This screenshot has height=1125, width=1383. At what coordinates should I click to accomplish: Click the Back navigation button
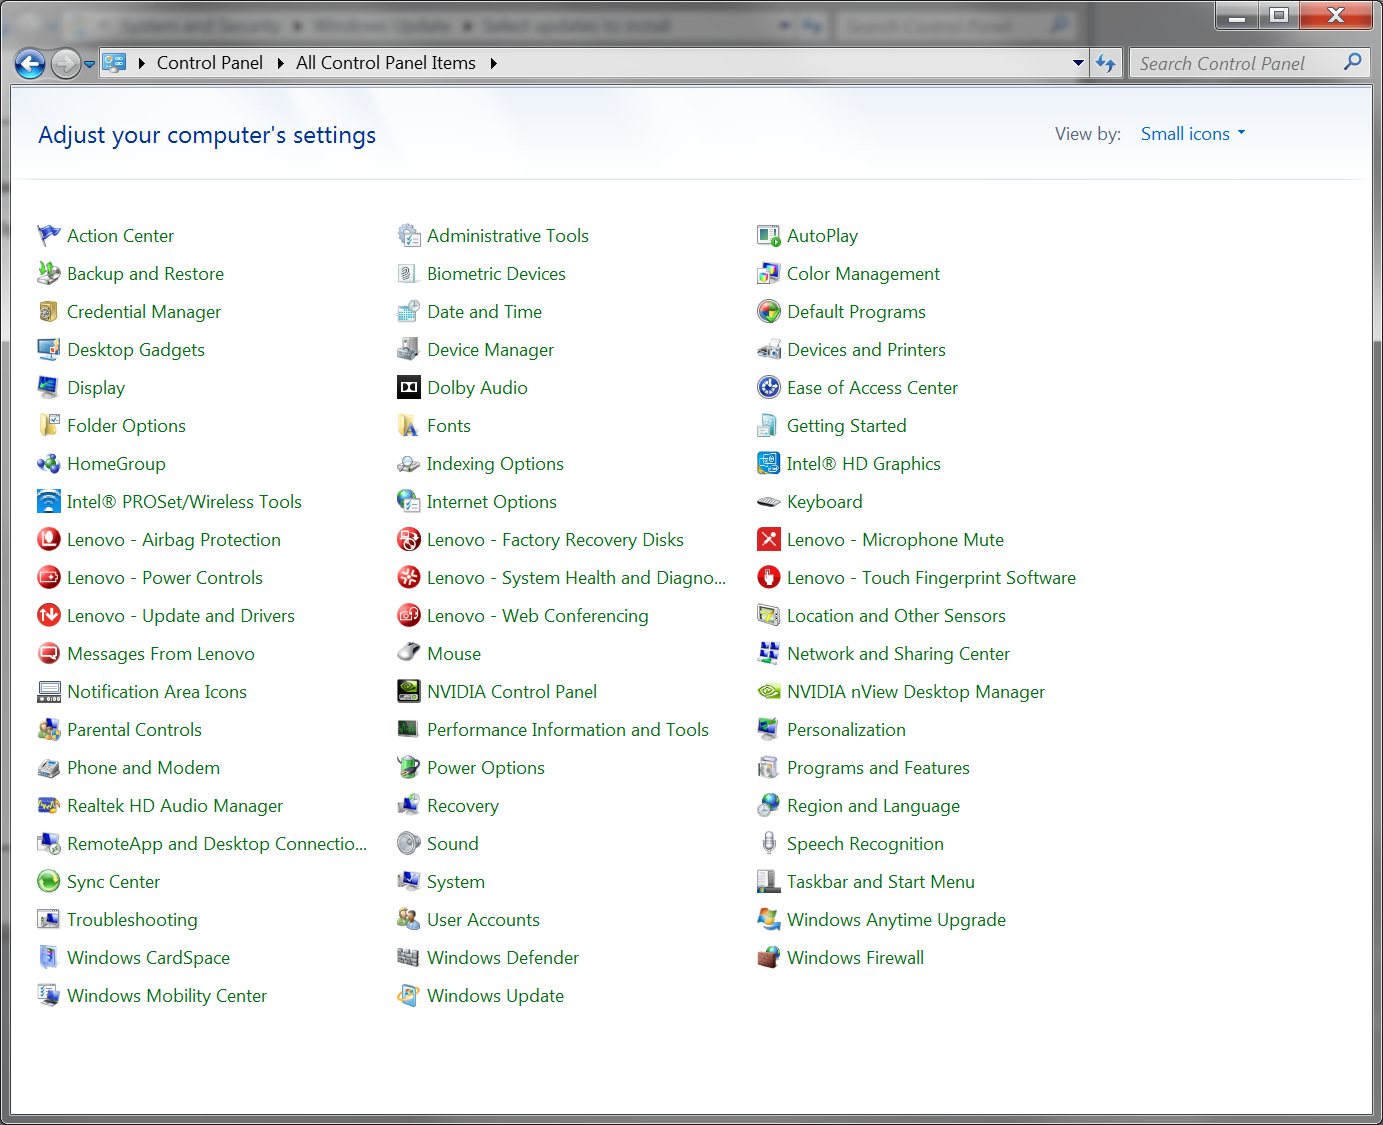(x=30, y=64)
